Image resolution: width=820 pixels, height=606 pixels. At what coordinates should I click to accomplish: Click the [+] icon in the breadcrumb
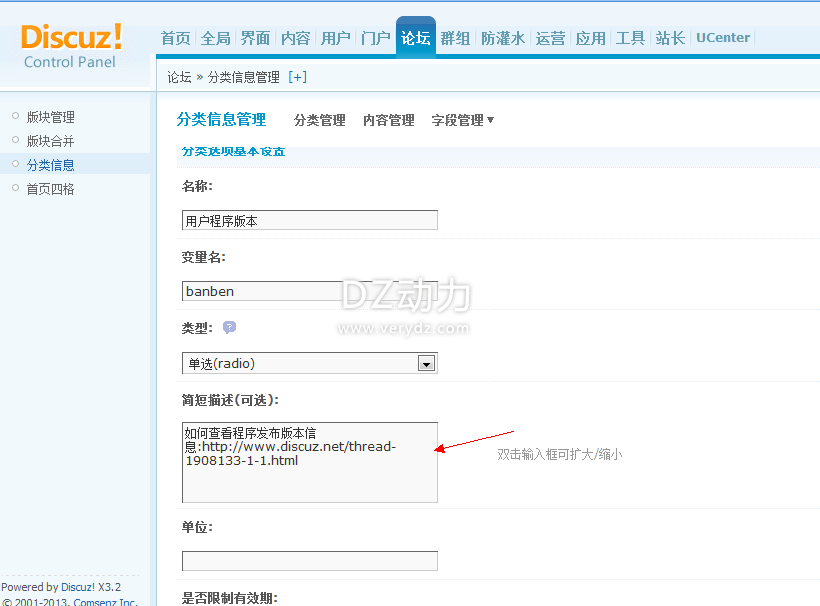pos(297,77)
